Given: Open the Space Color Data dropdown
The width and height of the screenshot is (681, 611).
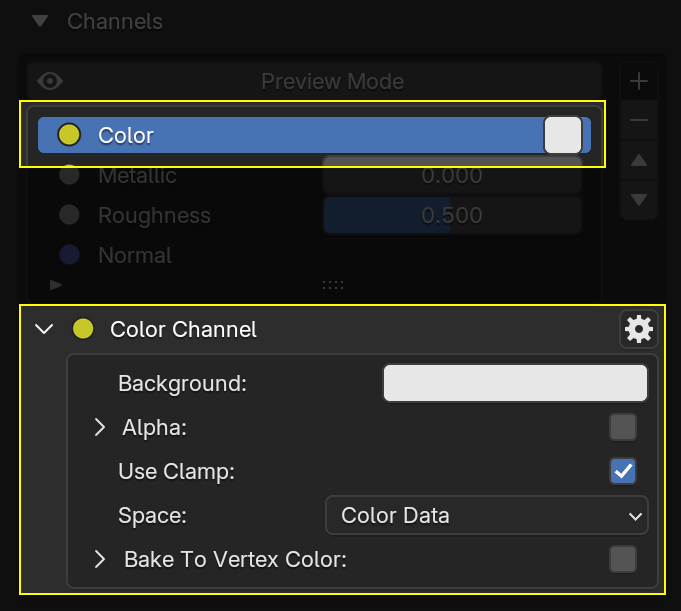Looking at the screenshot, I should coord(486,515).
